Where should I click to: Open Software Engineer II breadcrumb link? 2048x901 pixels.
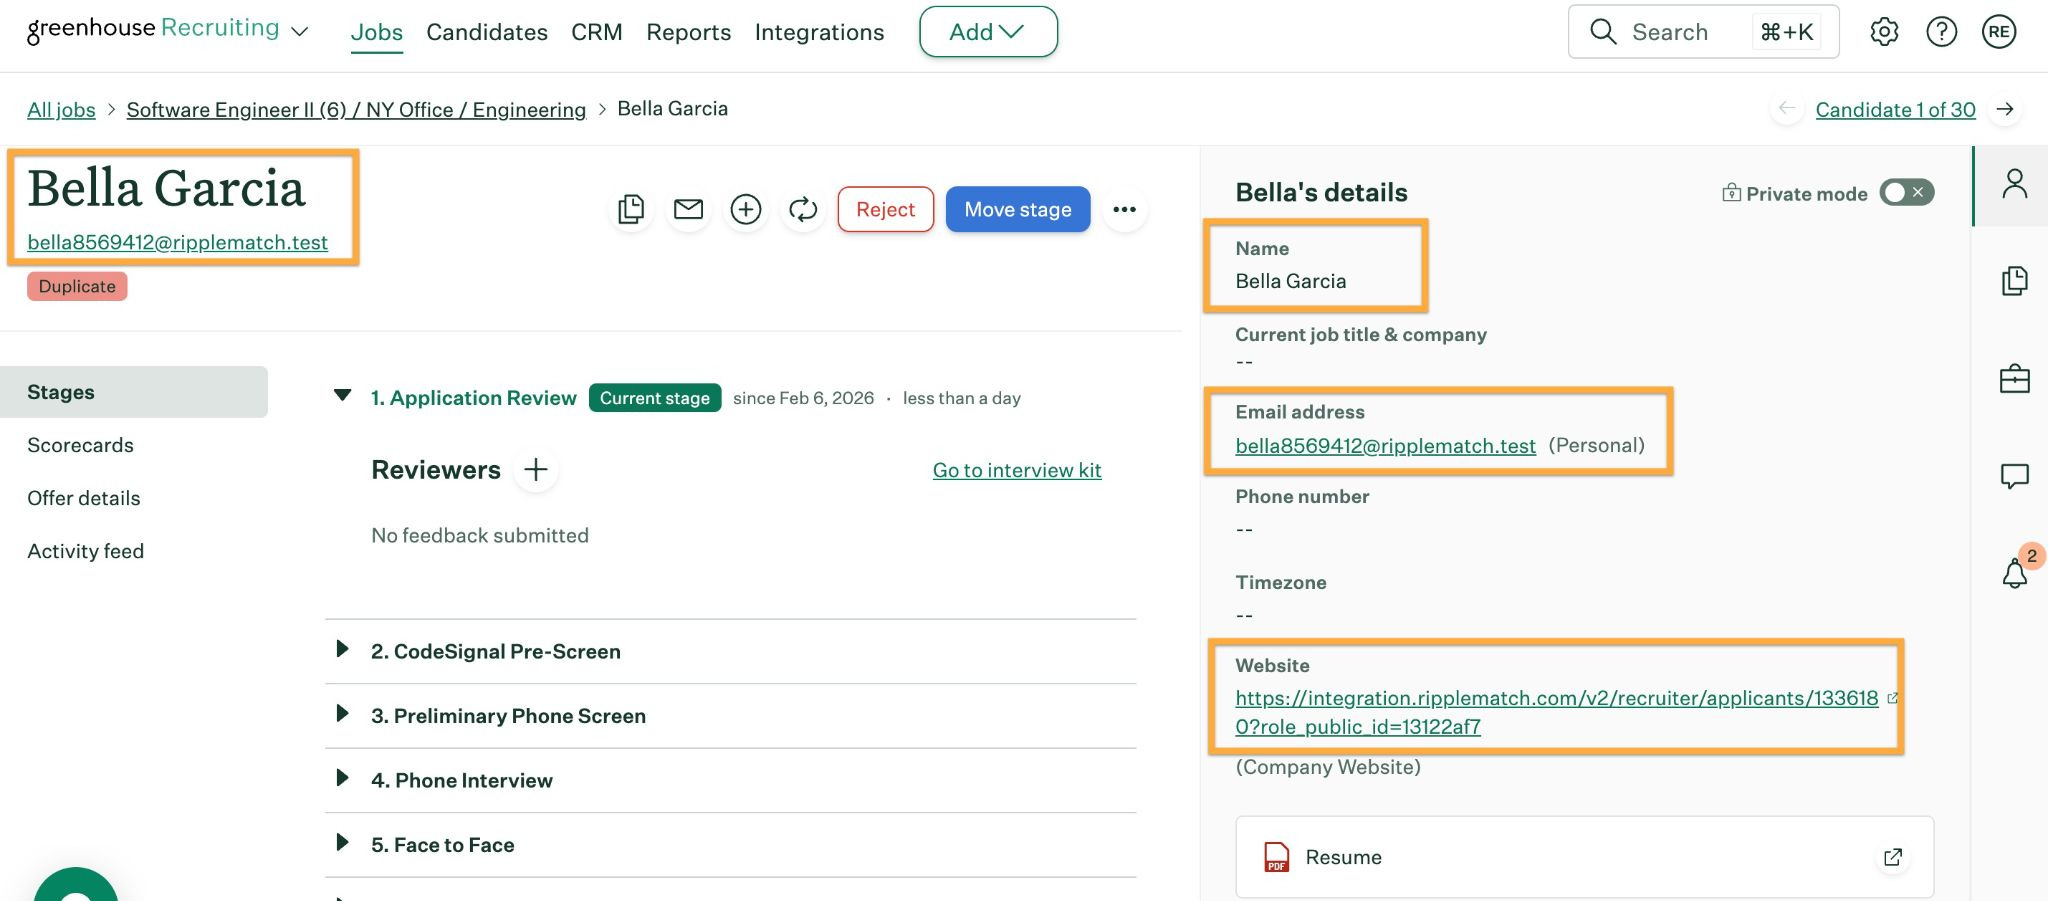[x=356, y=109]
